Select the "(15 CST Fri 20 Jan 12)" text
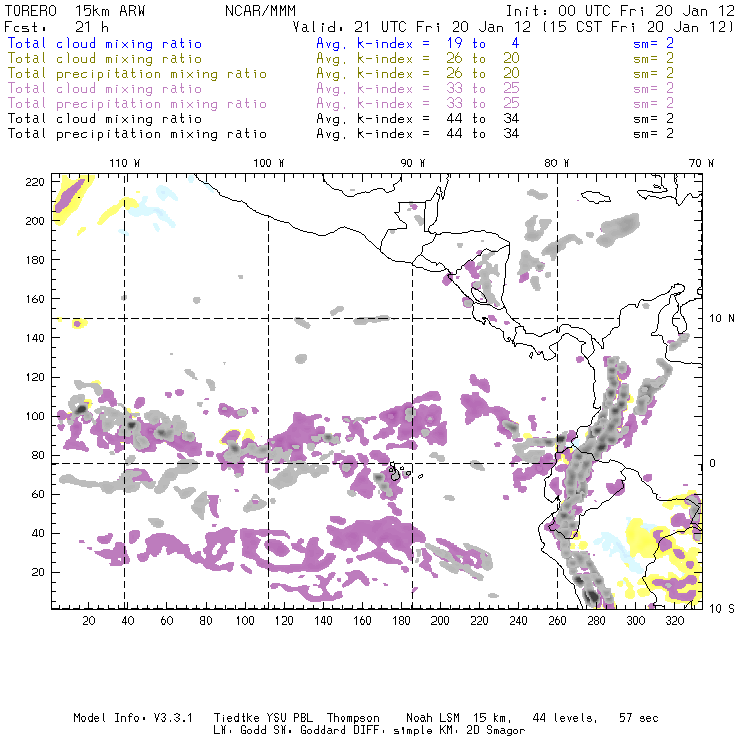This screenshot has height=740, width=740. [x=638, y=27]
